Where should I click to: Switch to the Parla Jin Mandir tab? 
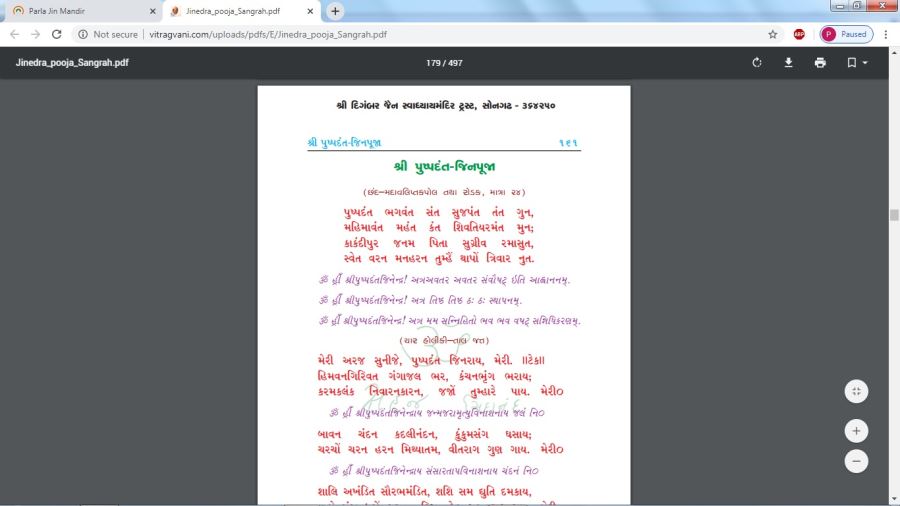coord(80,11)
